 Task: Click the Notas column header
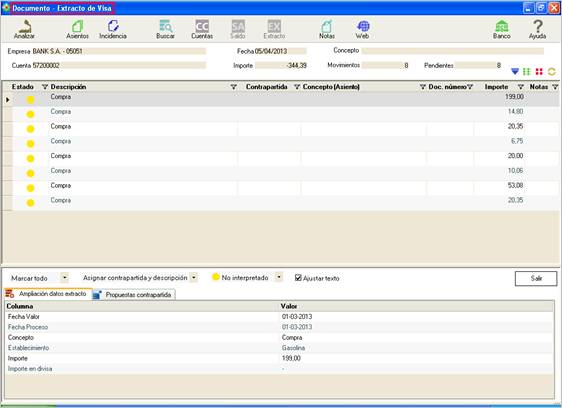[x=539, y=87]
